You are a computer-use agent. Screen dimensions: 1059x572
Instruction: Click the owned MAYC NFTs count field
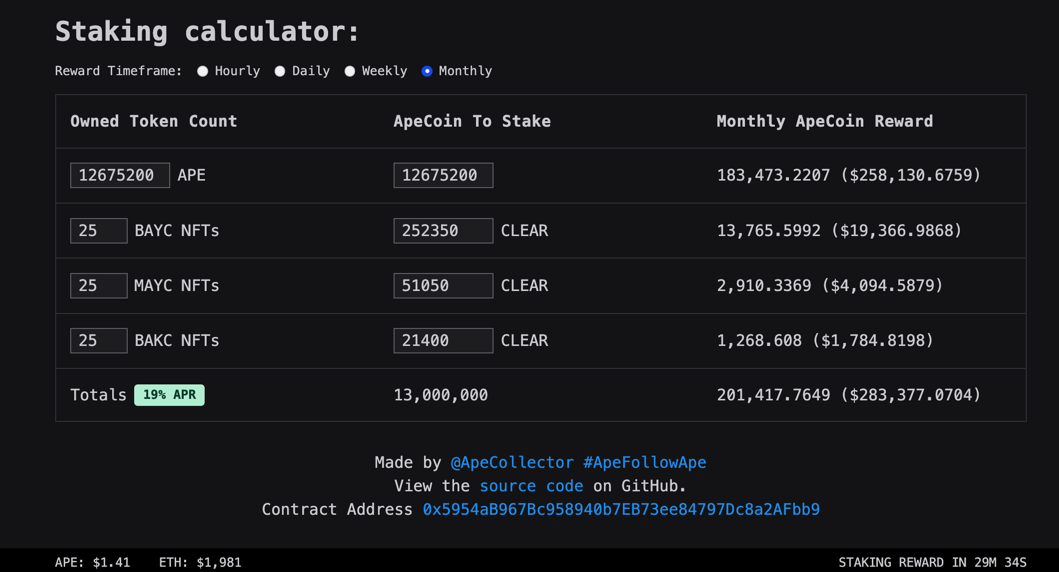[x=98, y=285]
